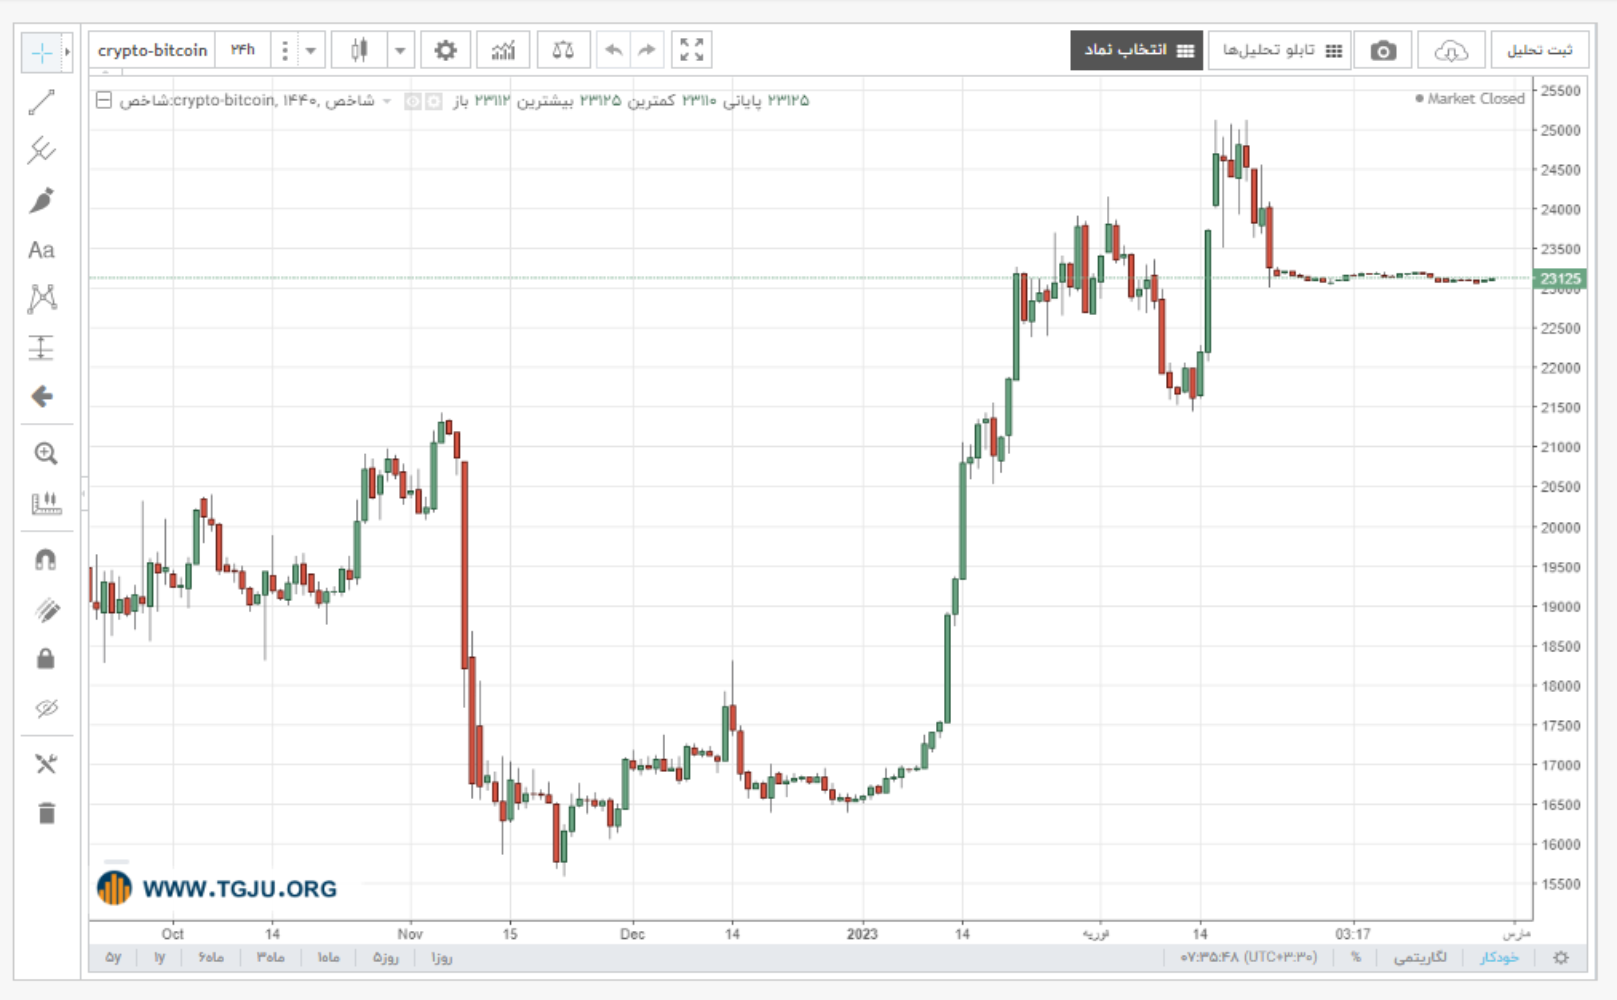Select the crosshair cursor tool

point(42,53)
